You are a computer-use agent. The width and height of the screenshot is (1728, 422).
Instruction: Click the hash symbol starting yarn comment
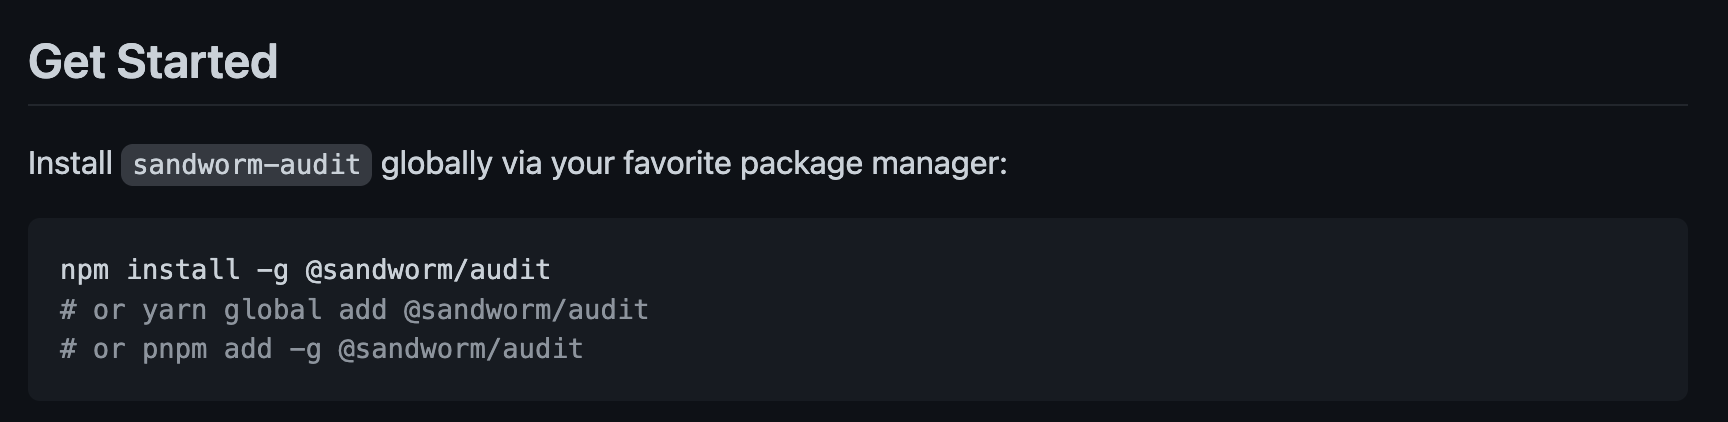(68, 310)
